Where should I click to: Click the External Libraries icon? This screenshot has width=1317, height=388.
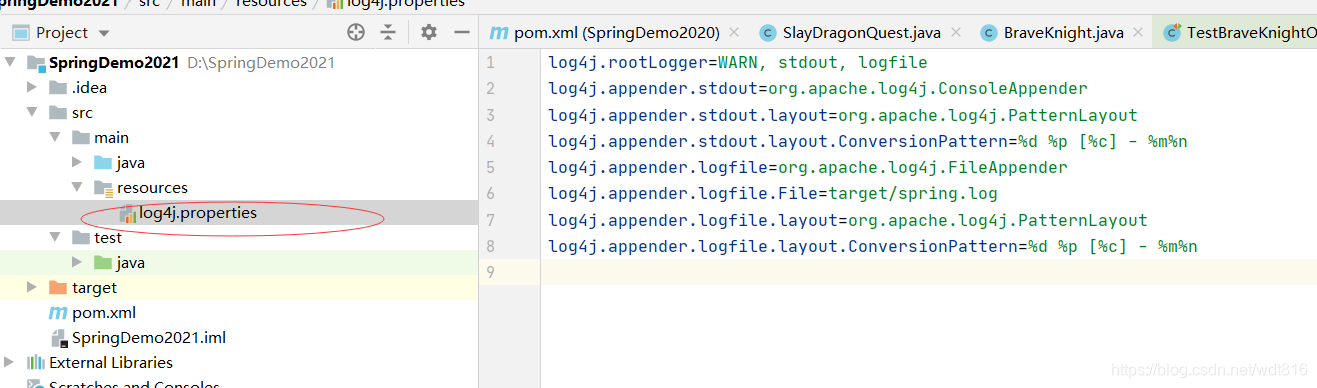click(x=35, y=363)
